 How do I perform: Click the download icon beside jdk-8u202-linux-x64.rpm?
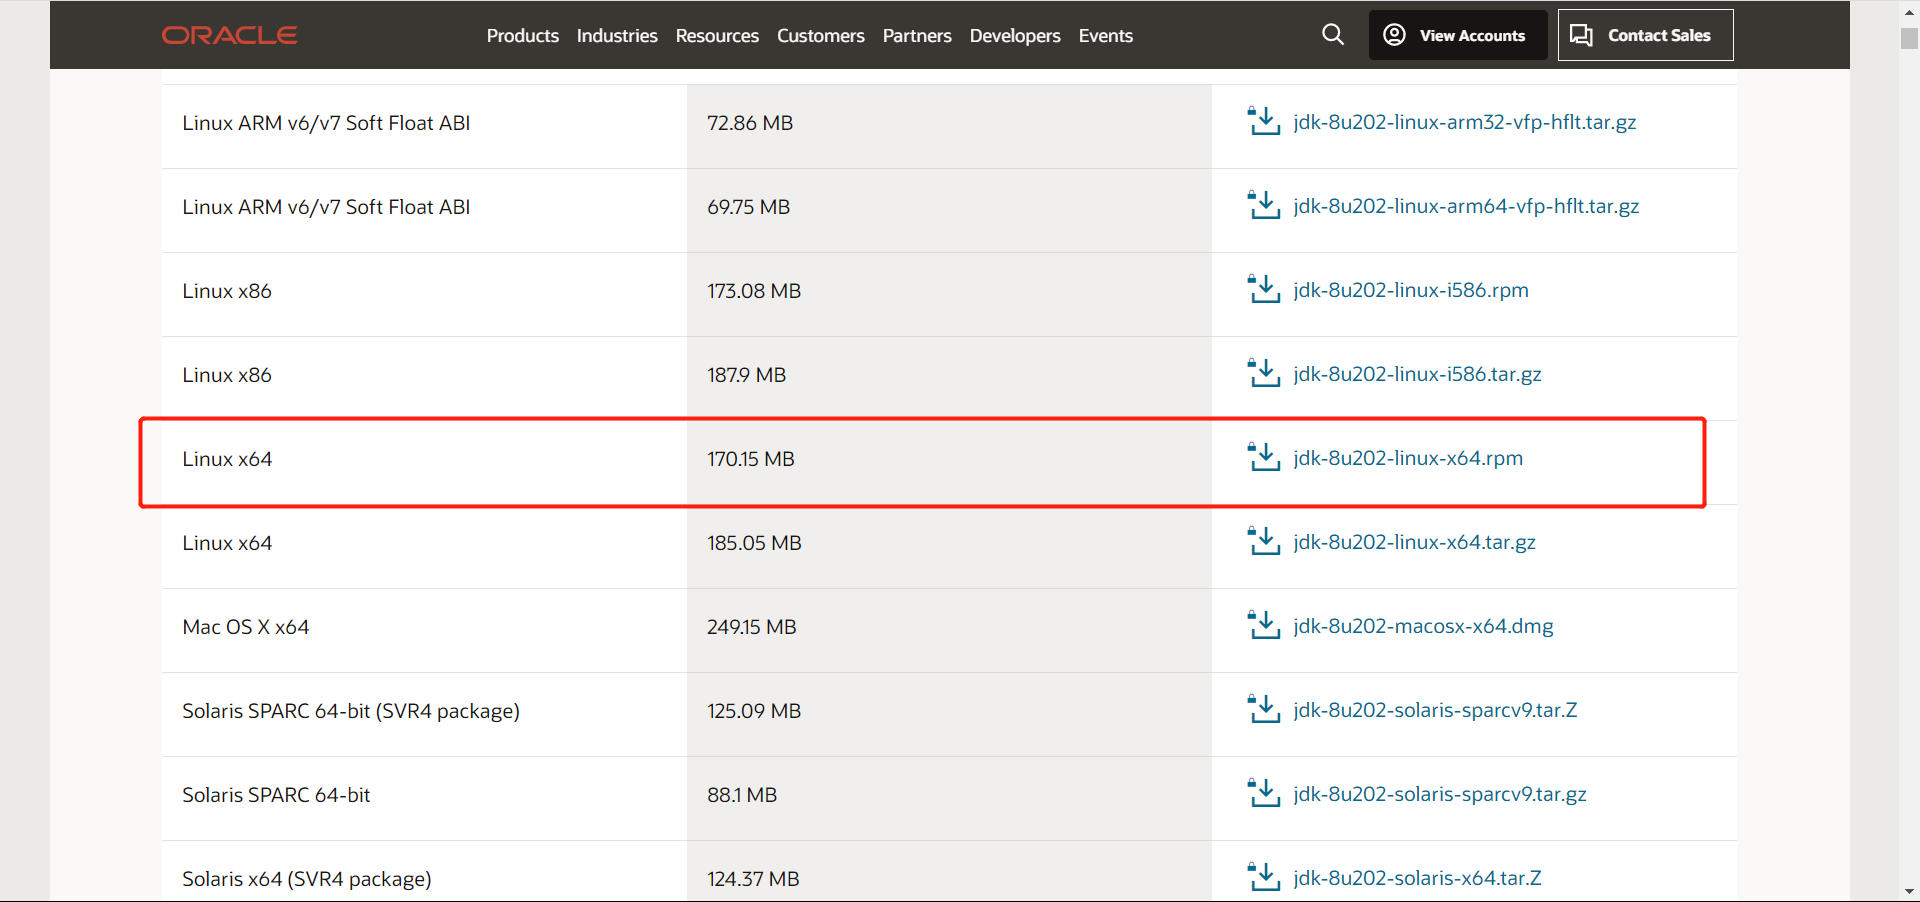(x=1263, y=457)
